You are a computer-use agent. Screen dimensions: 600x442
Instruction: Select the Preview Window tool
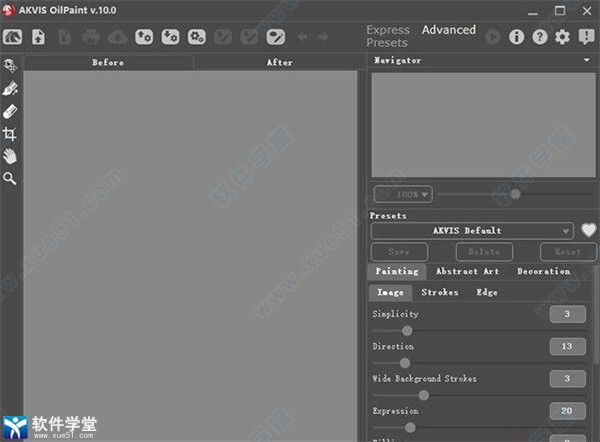[x=10, y=66]
